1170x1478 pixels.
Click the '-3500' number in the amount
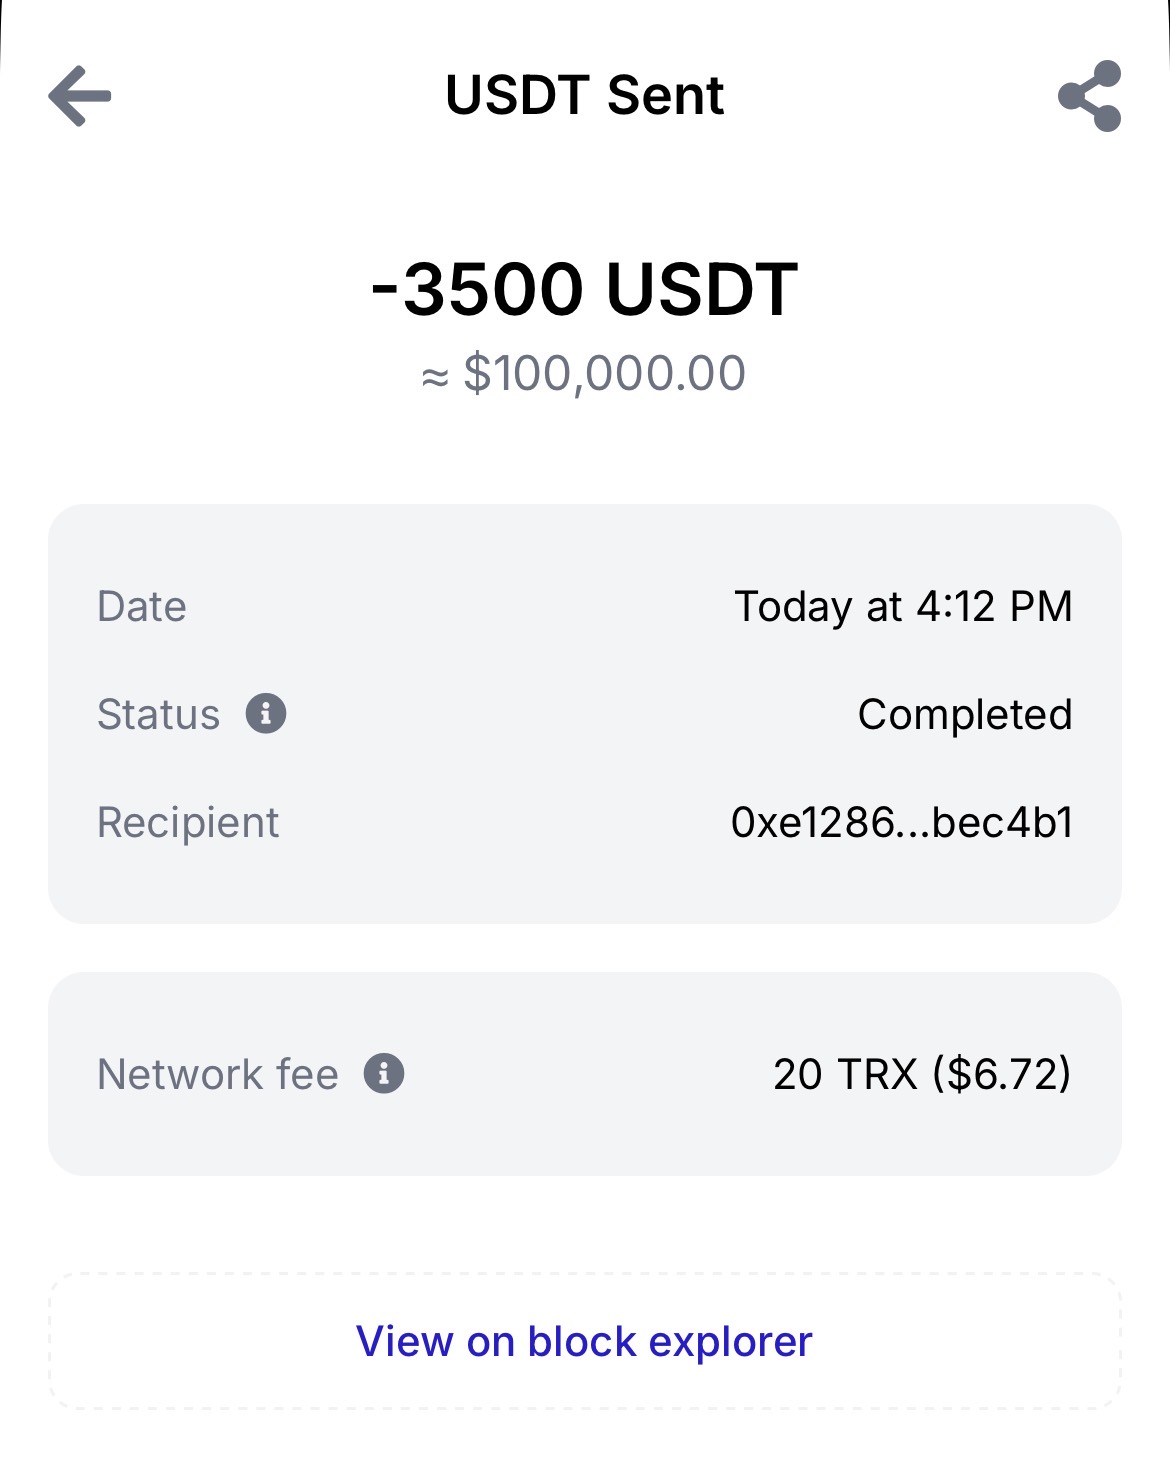(x=477, y=290)
